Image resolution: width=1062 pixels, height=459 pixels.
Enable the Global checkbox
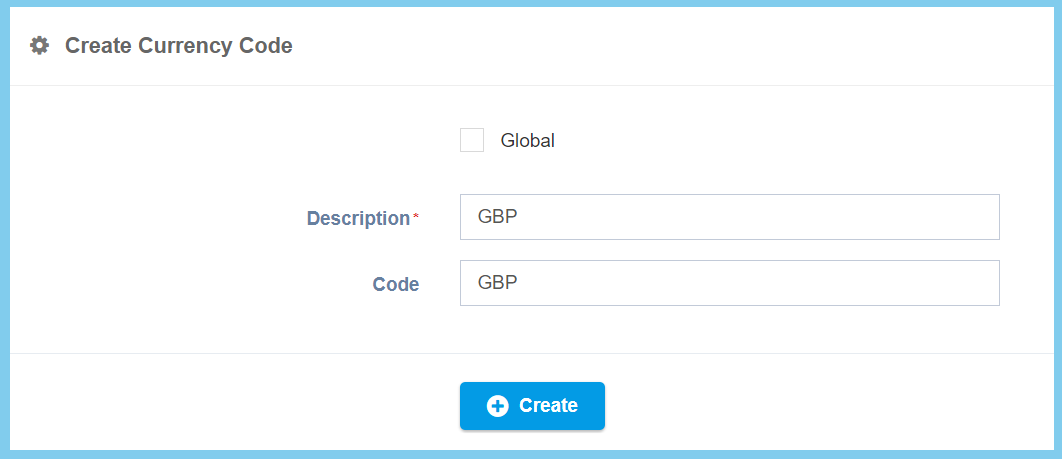click(472, 140)
